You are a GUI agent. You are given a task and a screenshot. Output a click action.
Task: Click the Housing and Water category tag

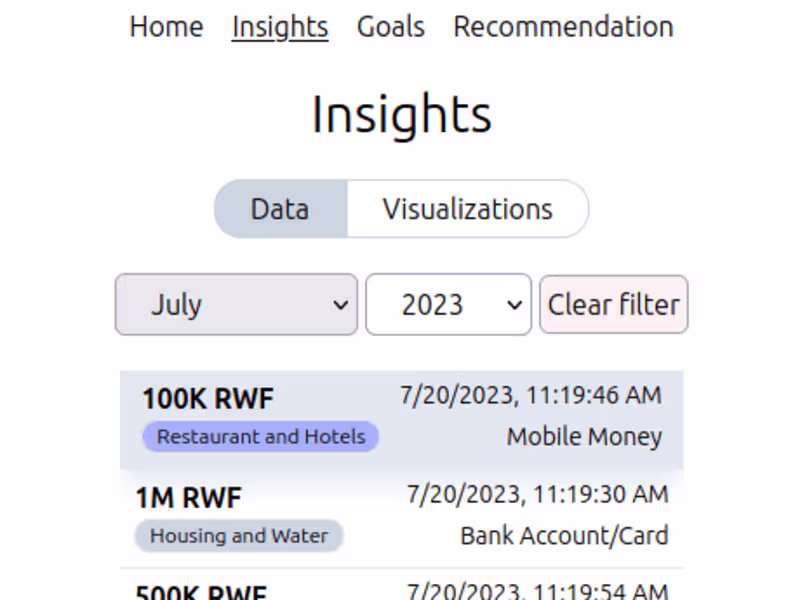239,536
